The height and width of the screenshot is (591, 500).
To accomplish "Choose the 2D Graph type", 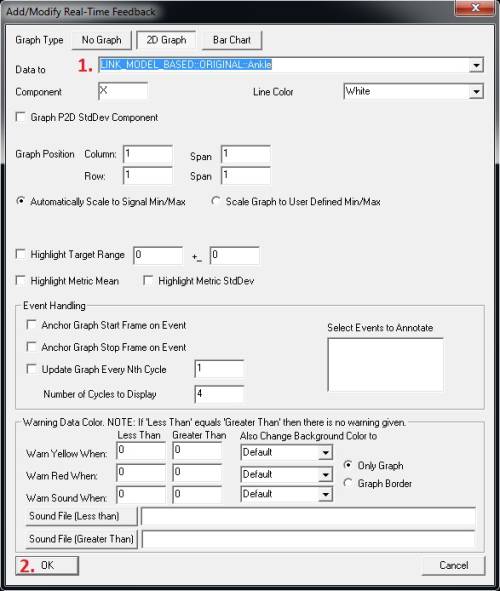I will pyautogui.click(x=166, y=40).
